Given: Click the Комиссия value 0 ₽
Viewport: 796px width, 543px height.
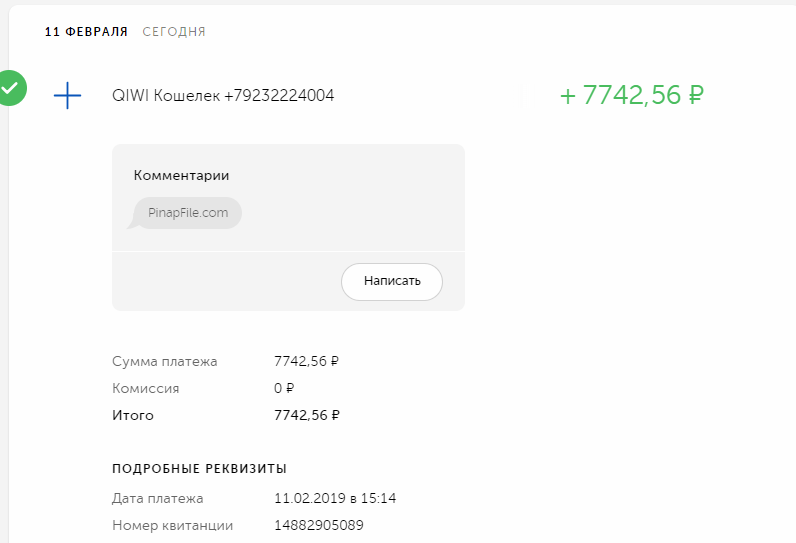Looking at the screenshot, I should tap(284, 388).
